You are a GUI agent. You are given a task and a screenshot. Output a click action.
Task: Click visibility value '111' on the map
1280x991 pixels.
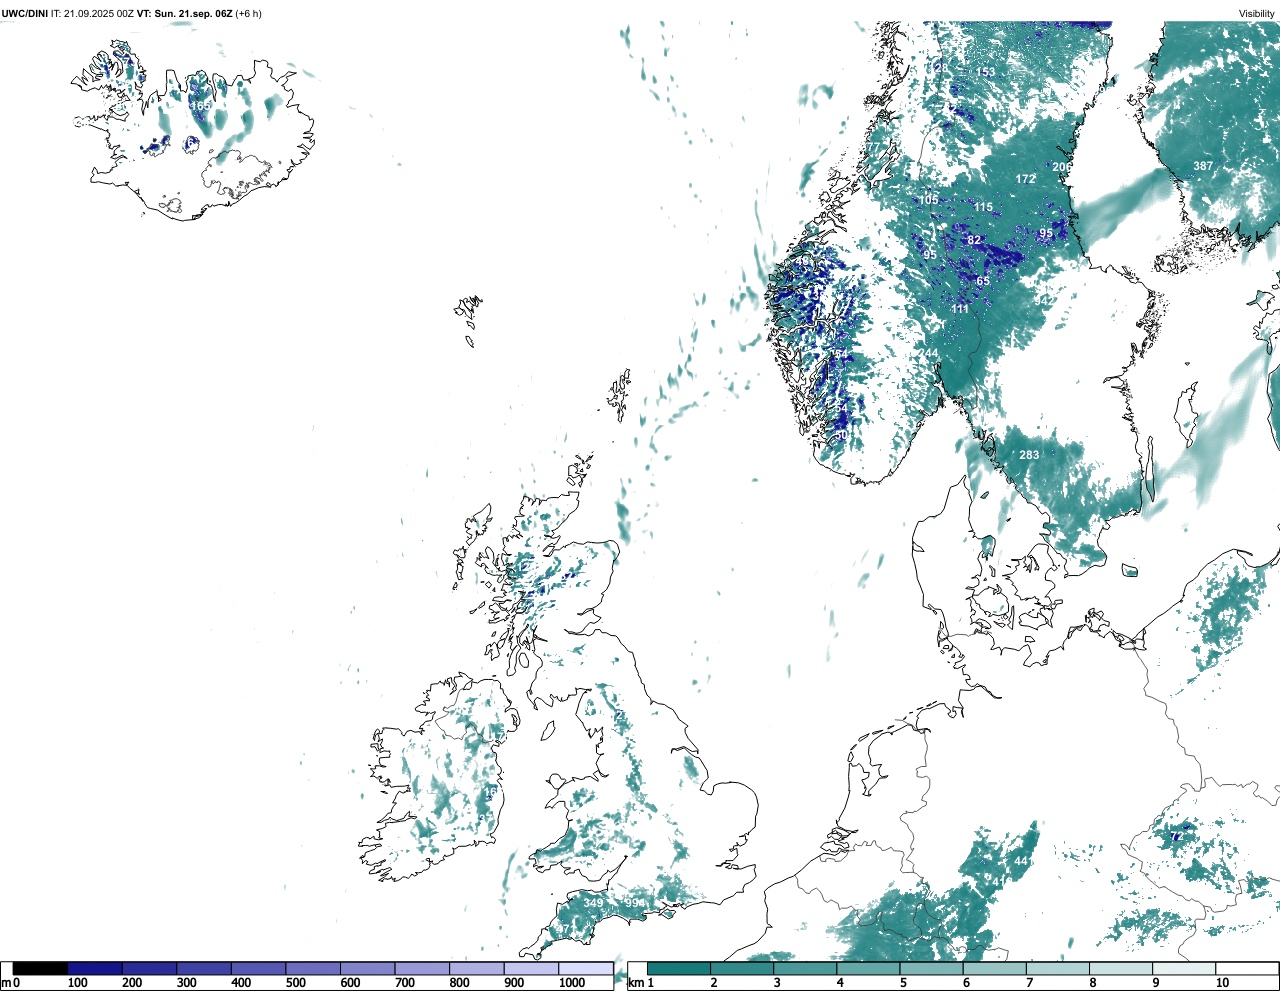(x=960, y=309)
